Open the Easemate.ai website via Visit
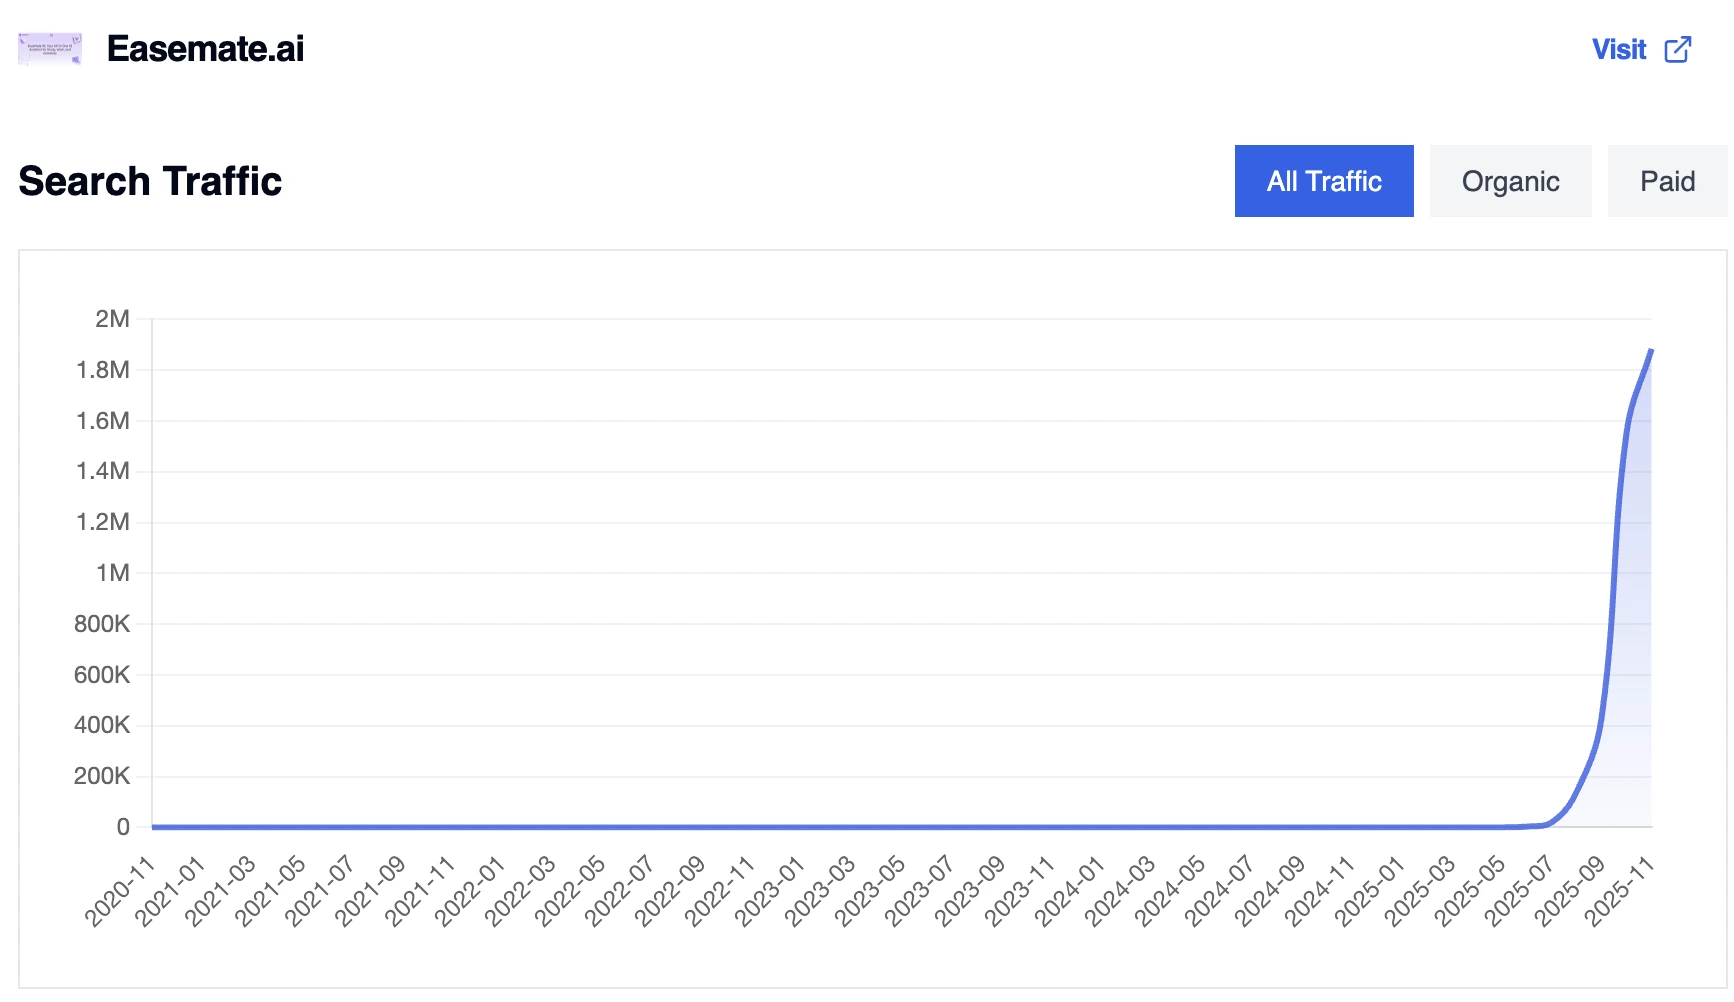The image size is (1734, 1002). (1620, 49)
